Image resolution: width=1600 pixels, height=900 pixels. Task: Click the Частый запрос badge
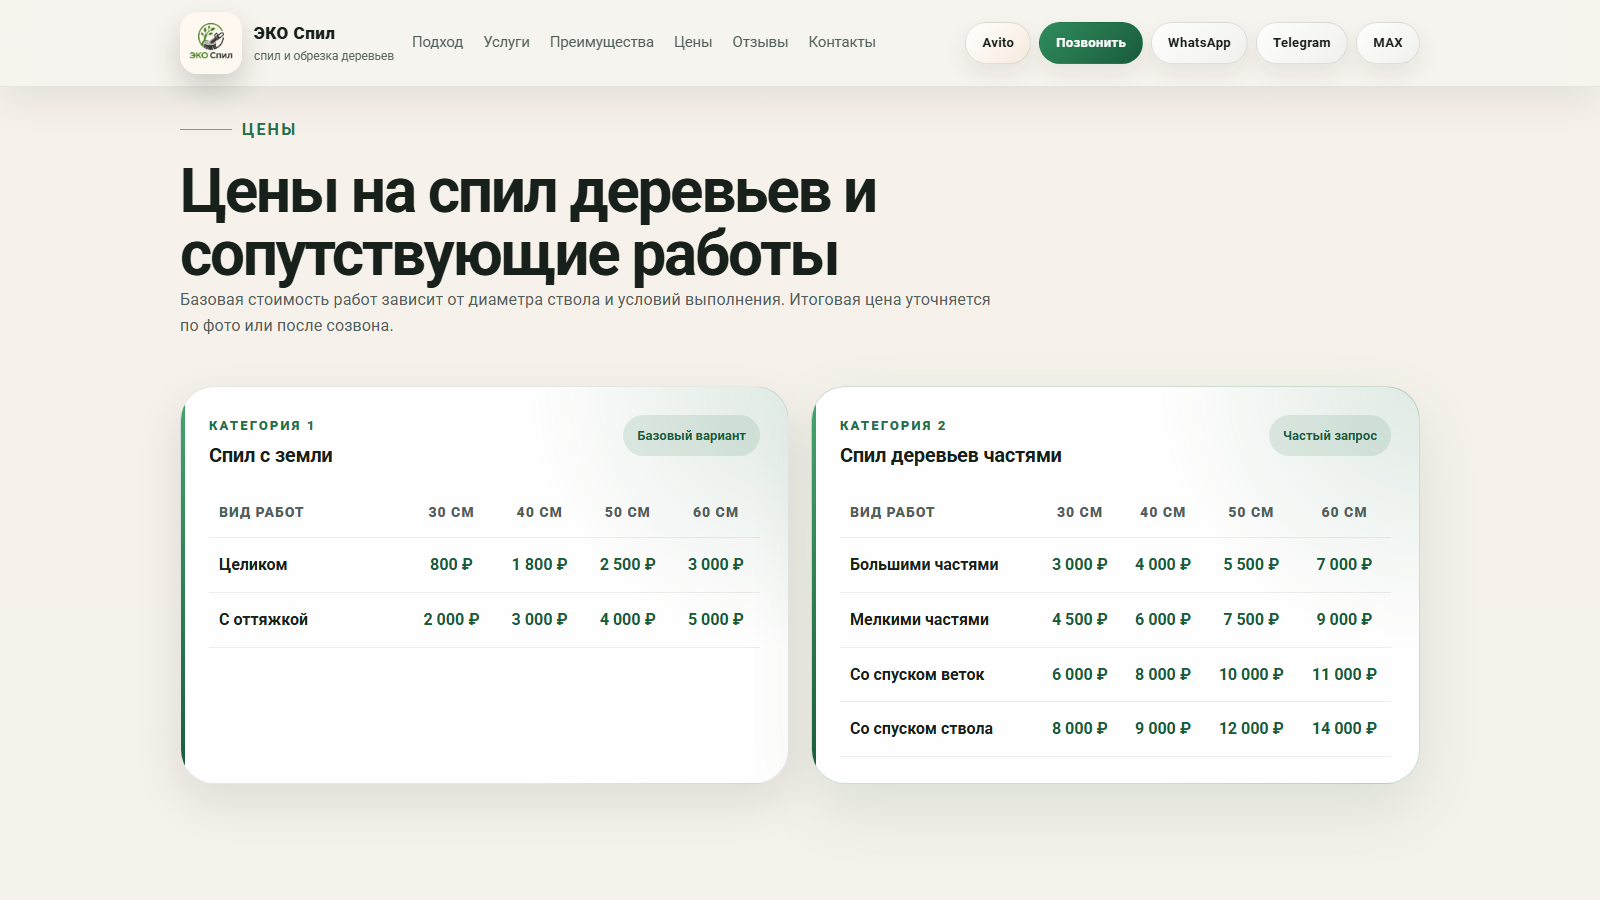(1330, 435)
